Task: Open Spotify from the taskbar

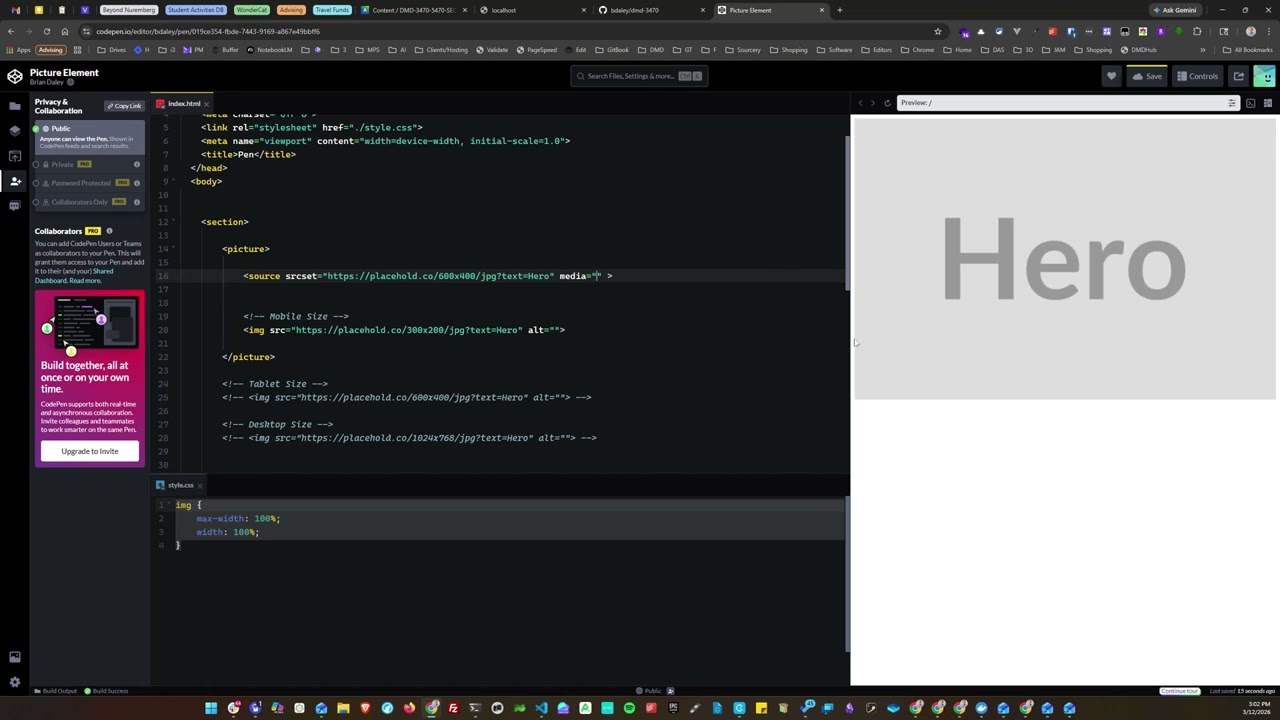Action: pos(629,708)
